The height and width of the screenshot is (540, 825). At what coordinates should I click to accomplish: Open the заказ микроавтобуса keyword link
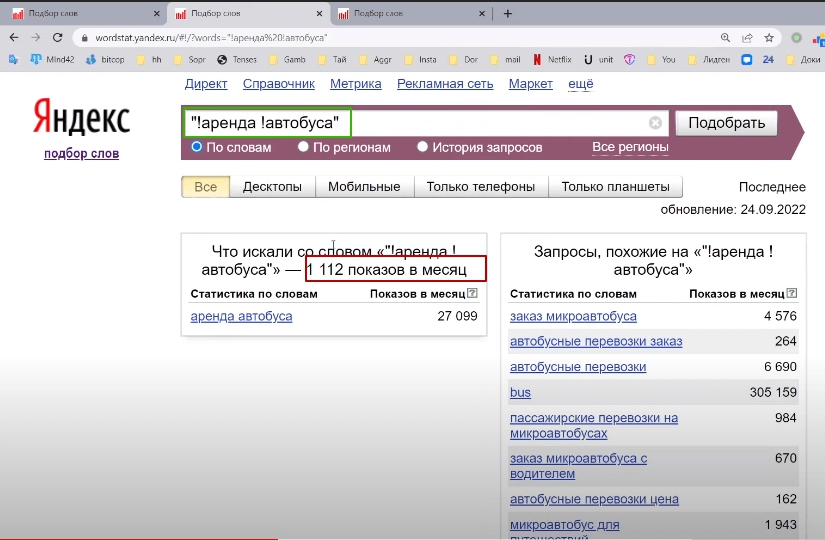(x=573, y=316)
